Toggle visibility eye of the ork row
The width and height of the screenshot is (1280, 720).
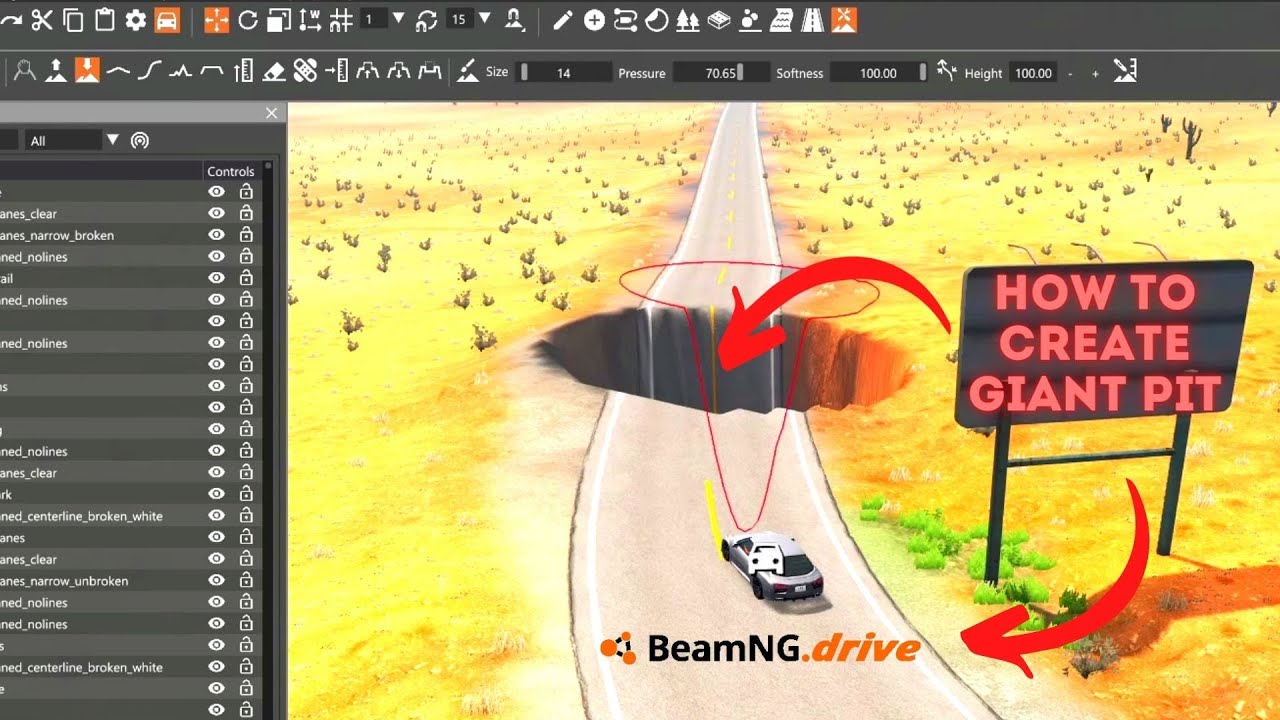click(216, 494)
